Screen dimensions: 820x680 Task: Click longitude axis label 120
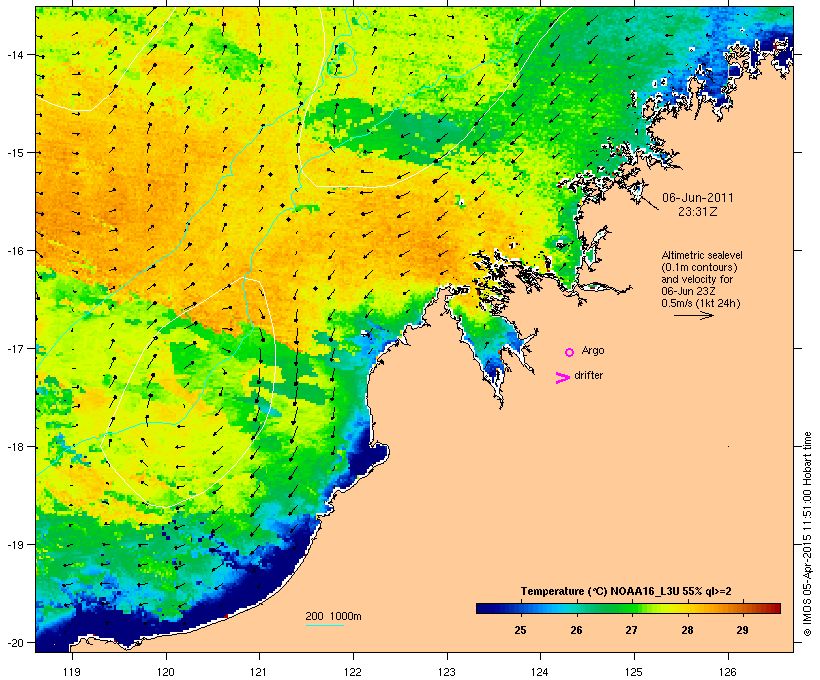point(166,672)
